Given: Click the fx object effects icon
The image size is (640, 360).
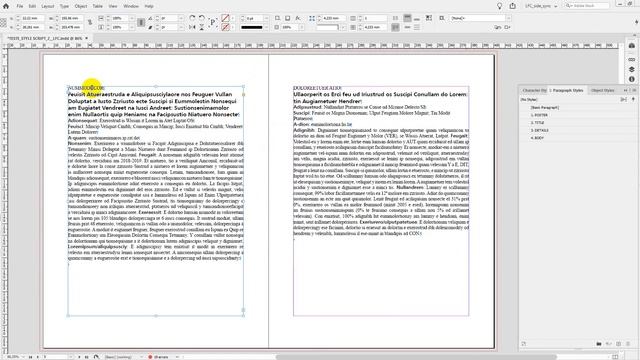Looking at the screenshot, I should (x=298, y=18).
